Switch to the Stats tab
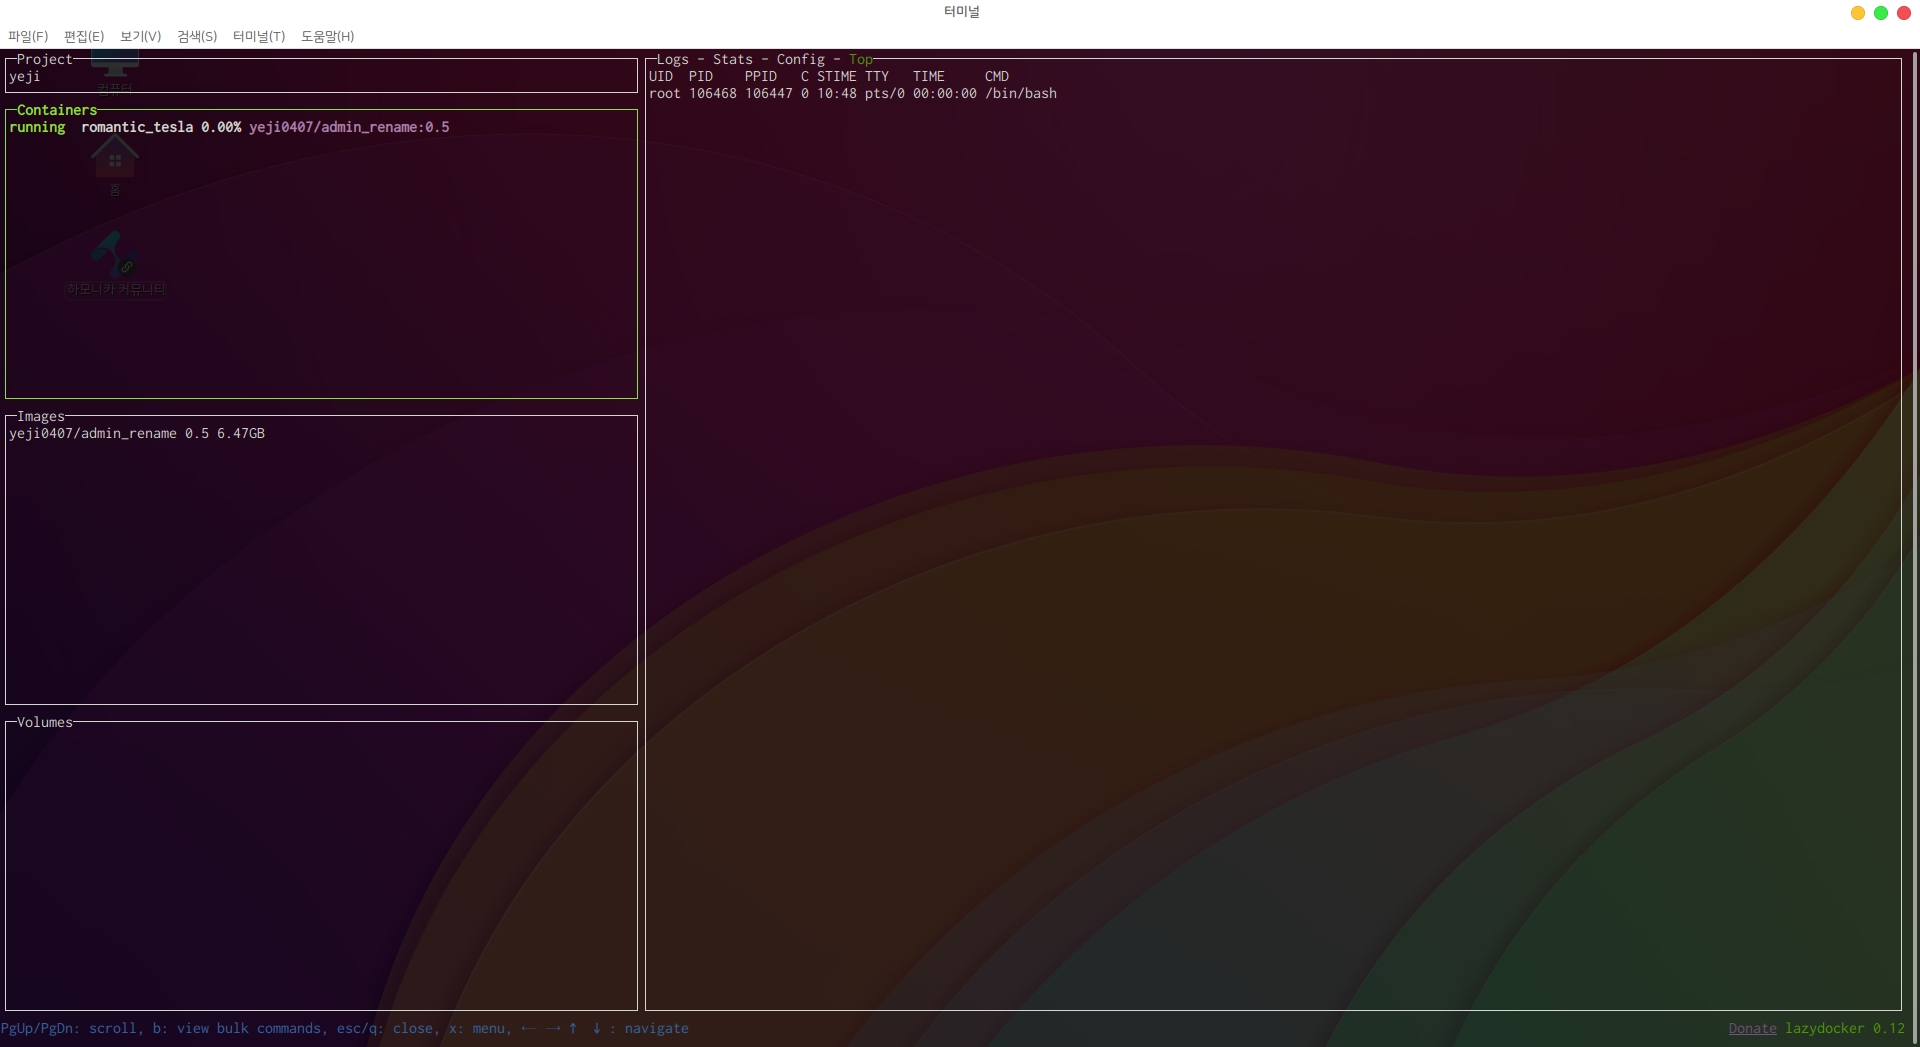The height and width of the screenshot is (1047, 1920). click(x=732, y=60)
